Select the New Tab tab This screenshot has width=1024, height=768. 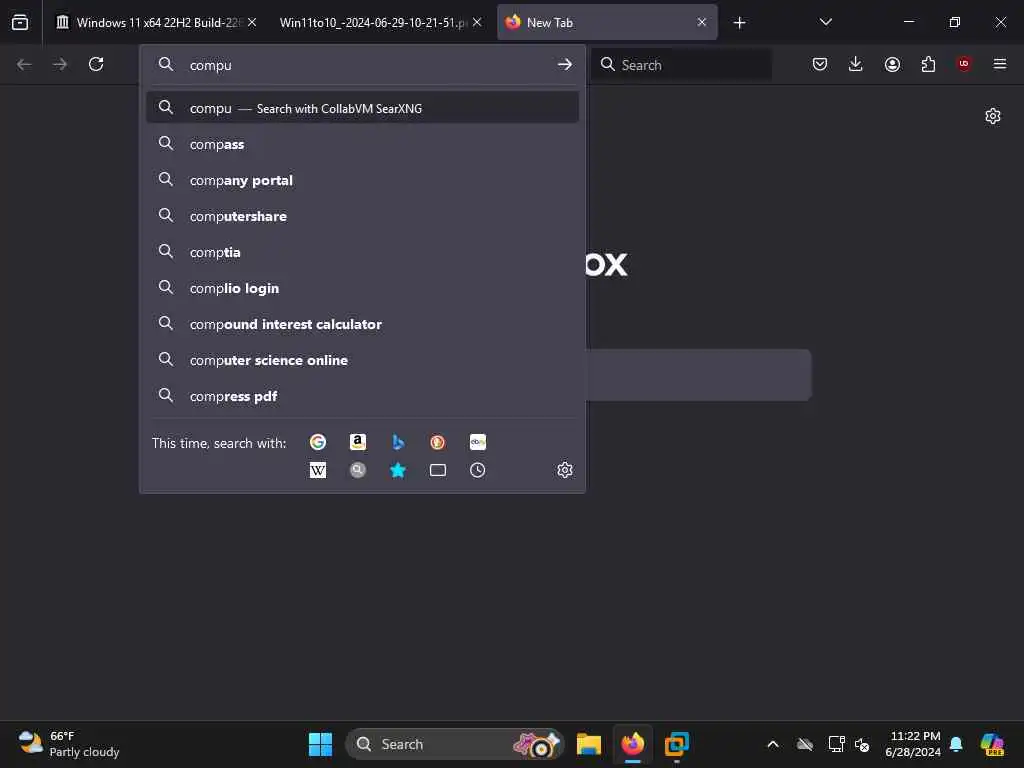[607, 22]
